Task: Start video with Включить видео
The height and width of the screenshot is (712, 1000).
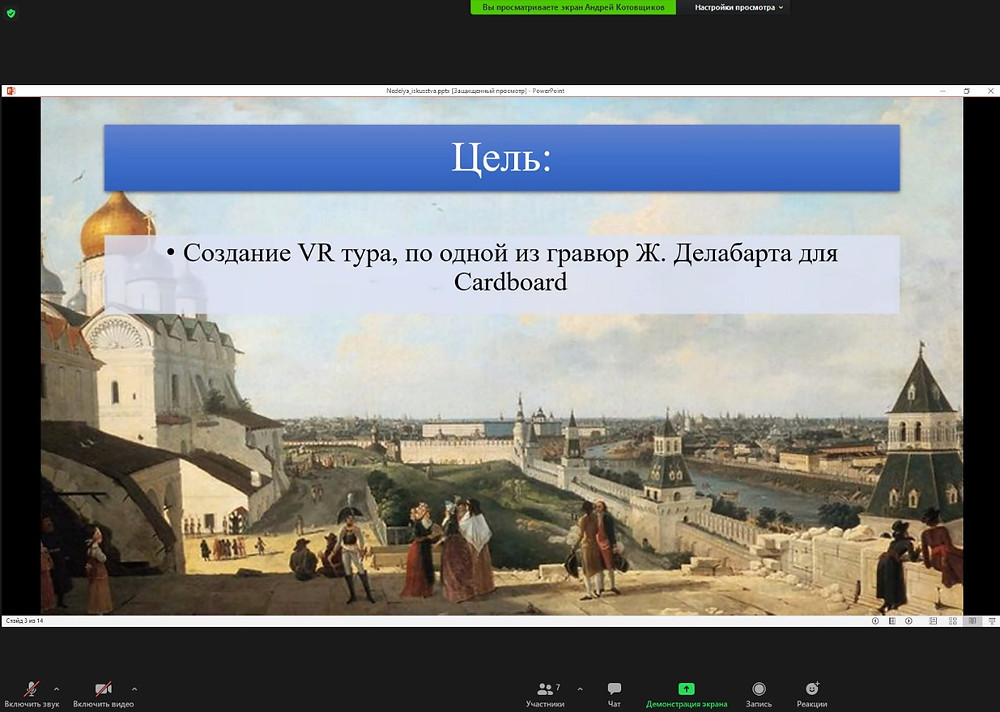Action: coord(103,695)
